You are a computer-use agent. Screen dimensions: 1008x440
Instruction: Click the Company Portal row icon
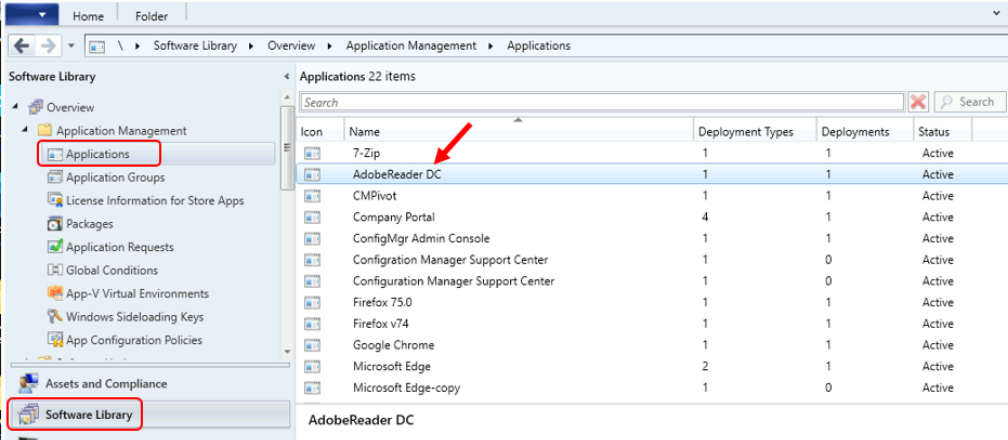(312, 217)
